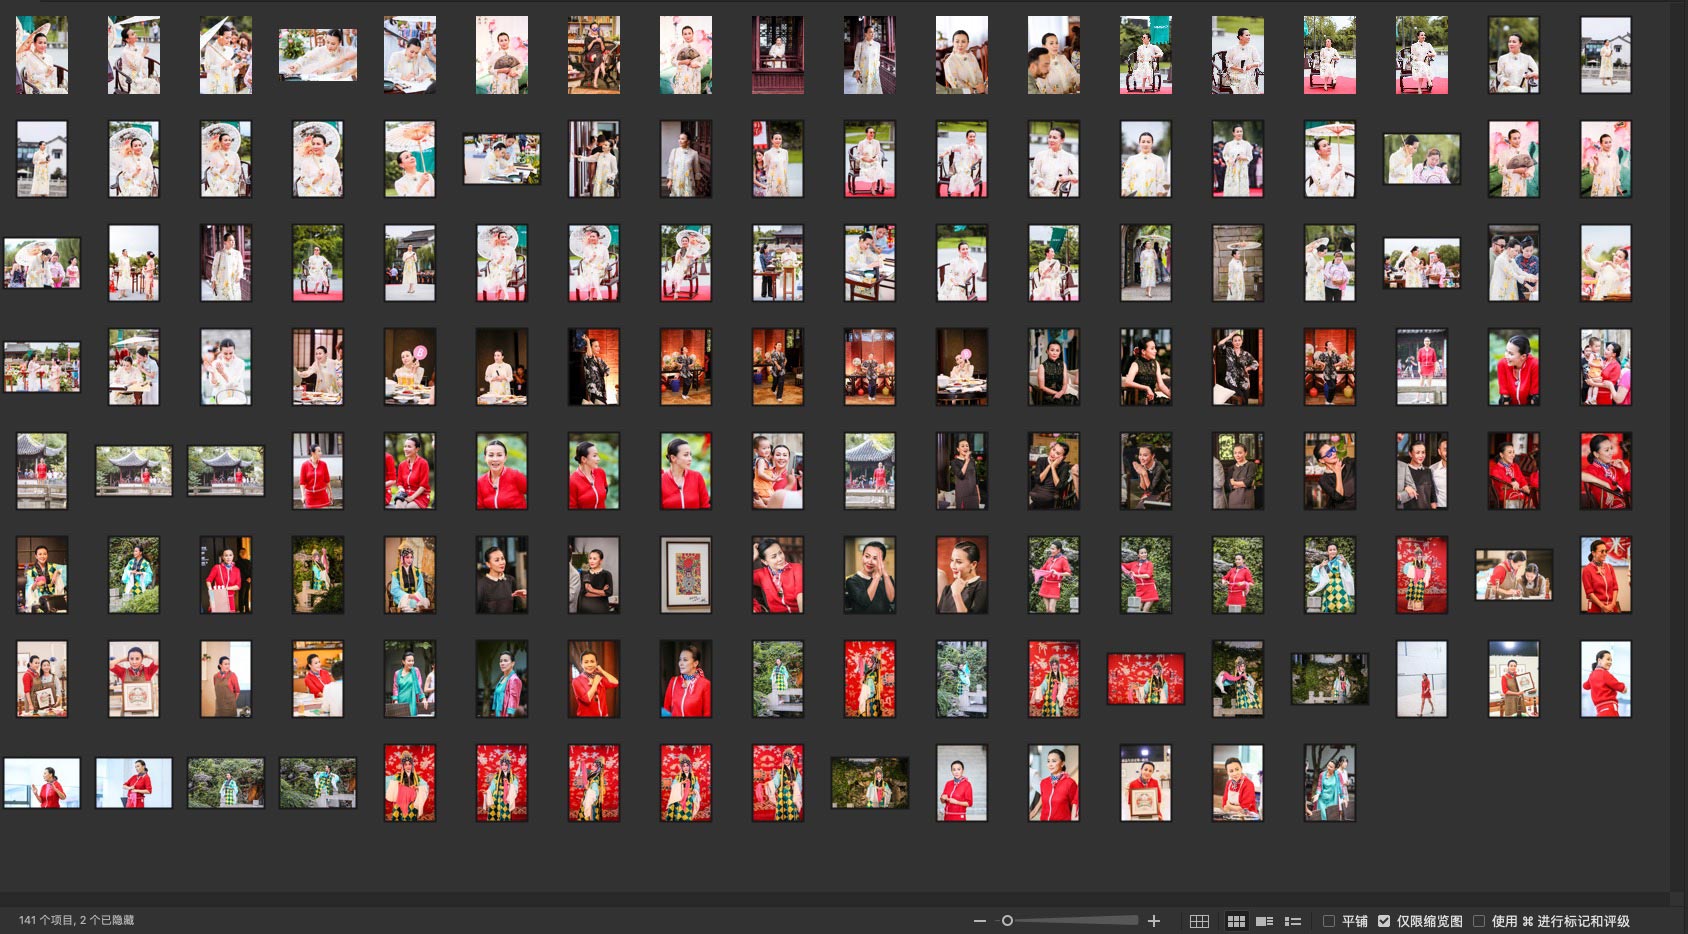Click the plus icon to enlarge thumbnails

(x=1153, y=921)
